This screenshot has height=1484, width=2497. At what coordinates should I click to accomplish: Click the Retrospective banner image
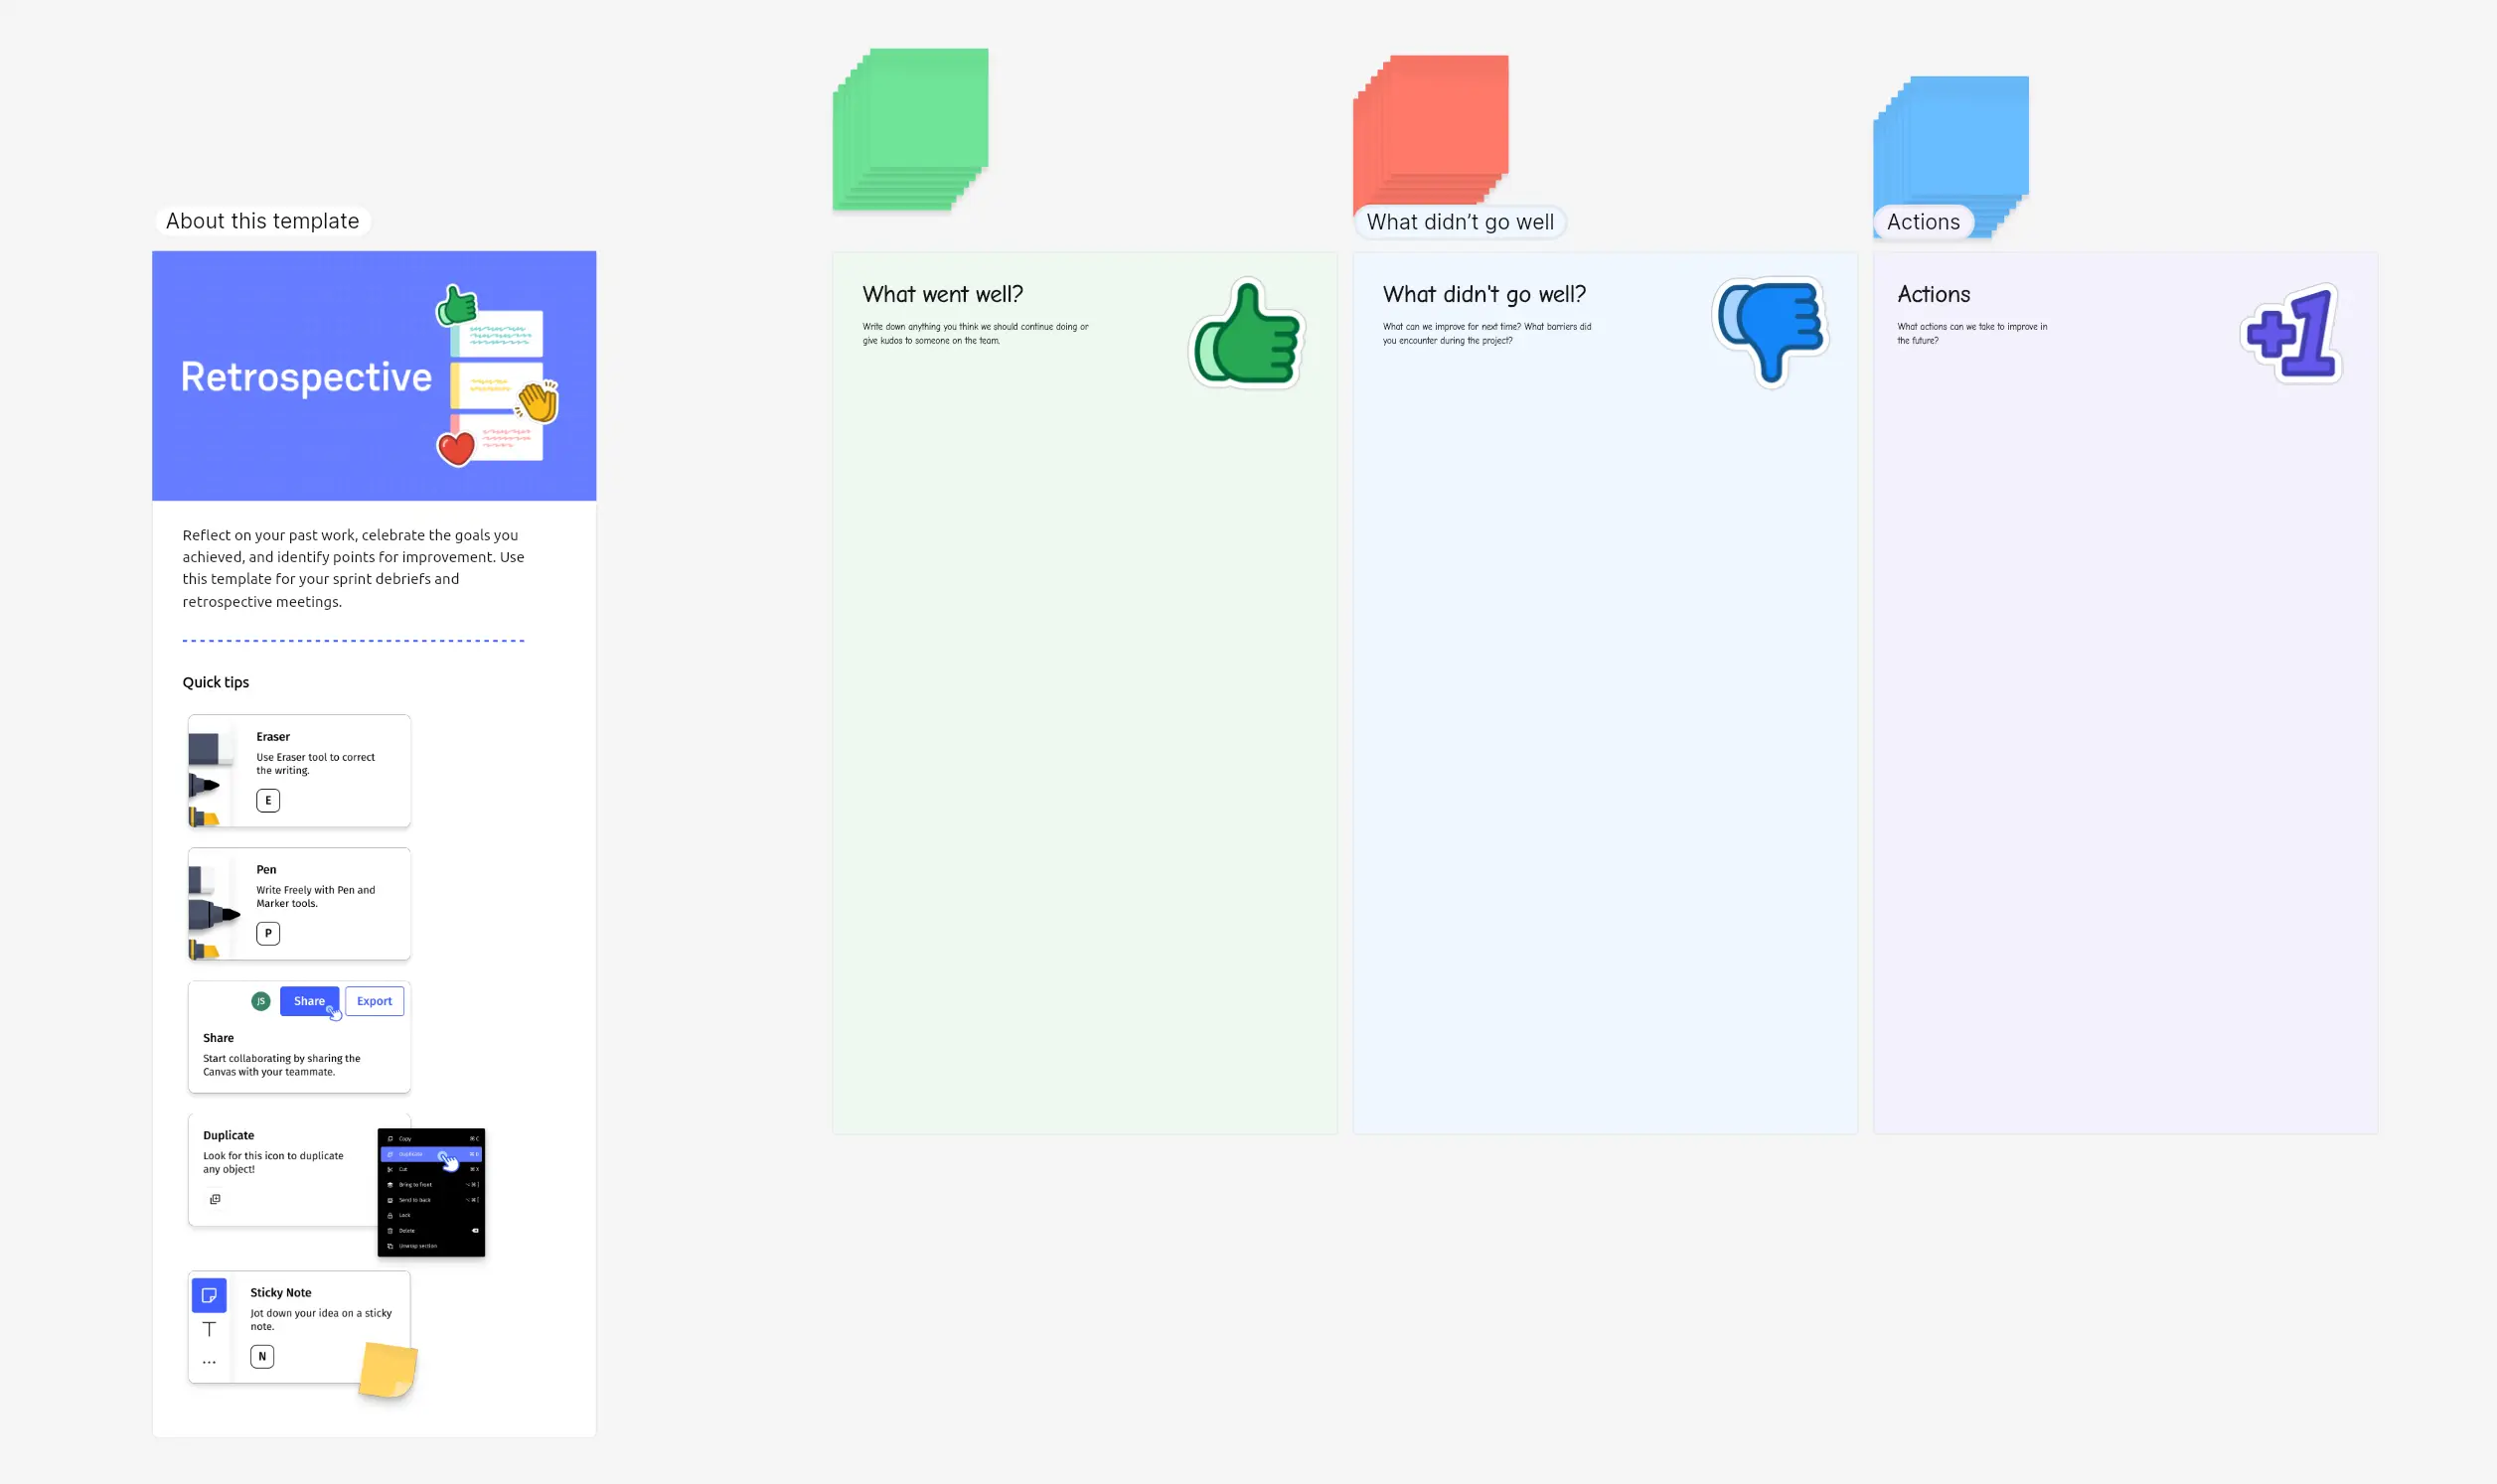(x=374, y=375)
